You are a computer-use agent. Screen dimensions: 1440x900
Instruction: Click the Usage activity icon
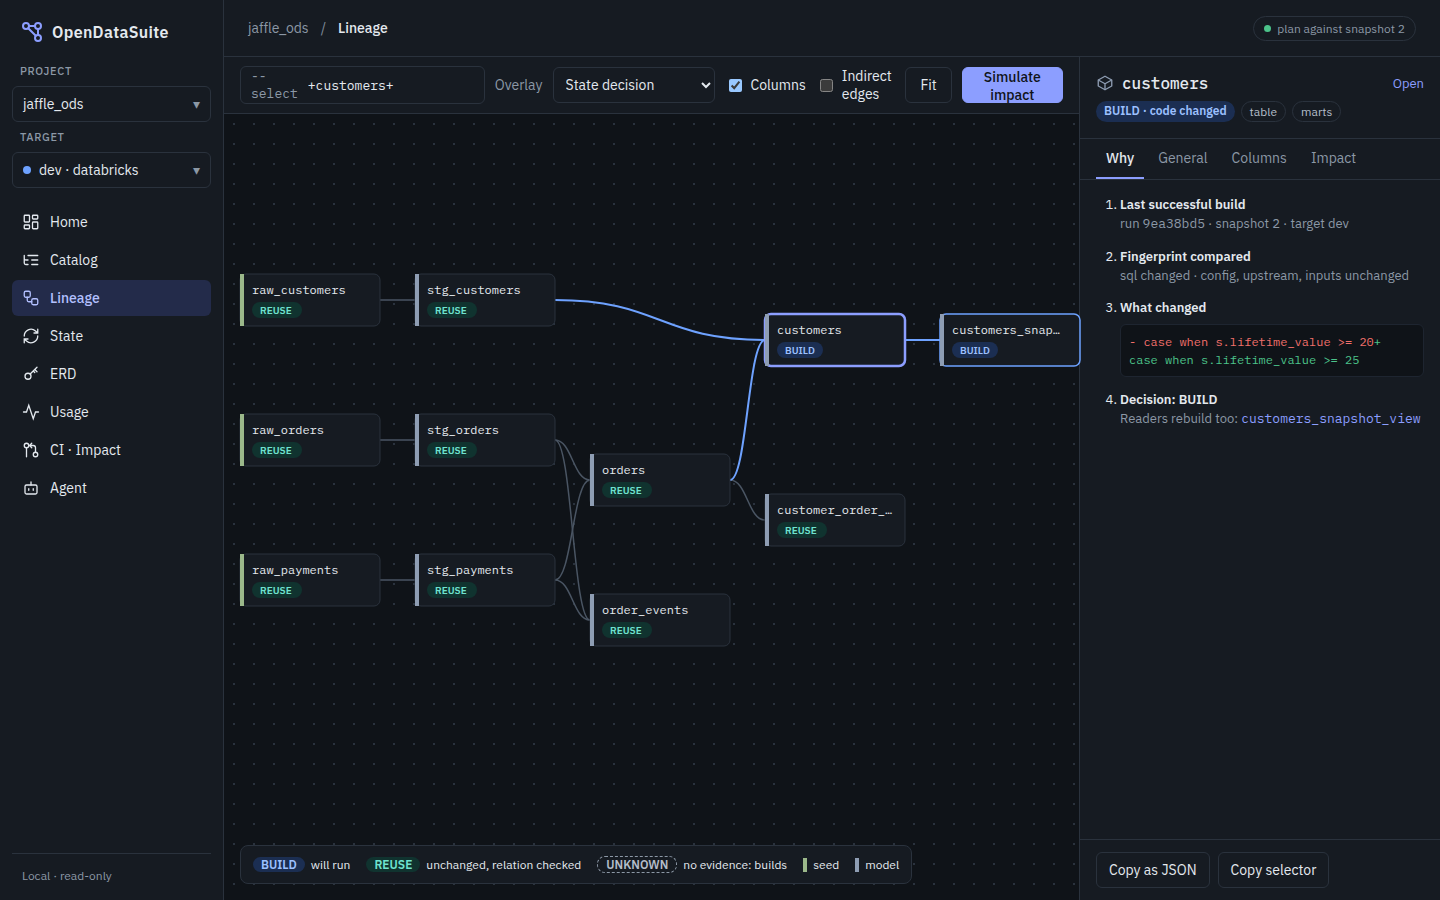click(x=31, y=412)
